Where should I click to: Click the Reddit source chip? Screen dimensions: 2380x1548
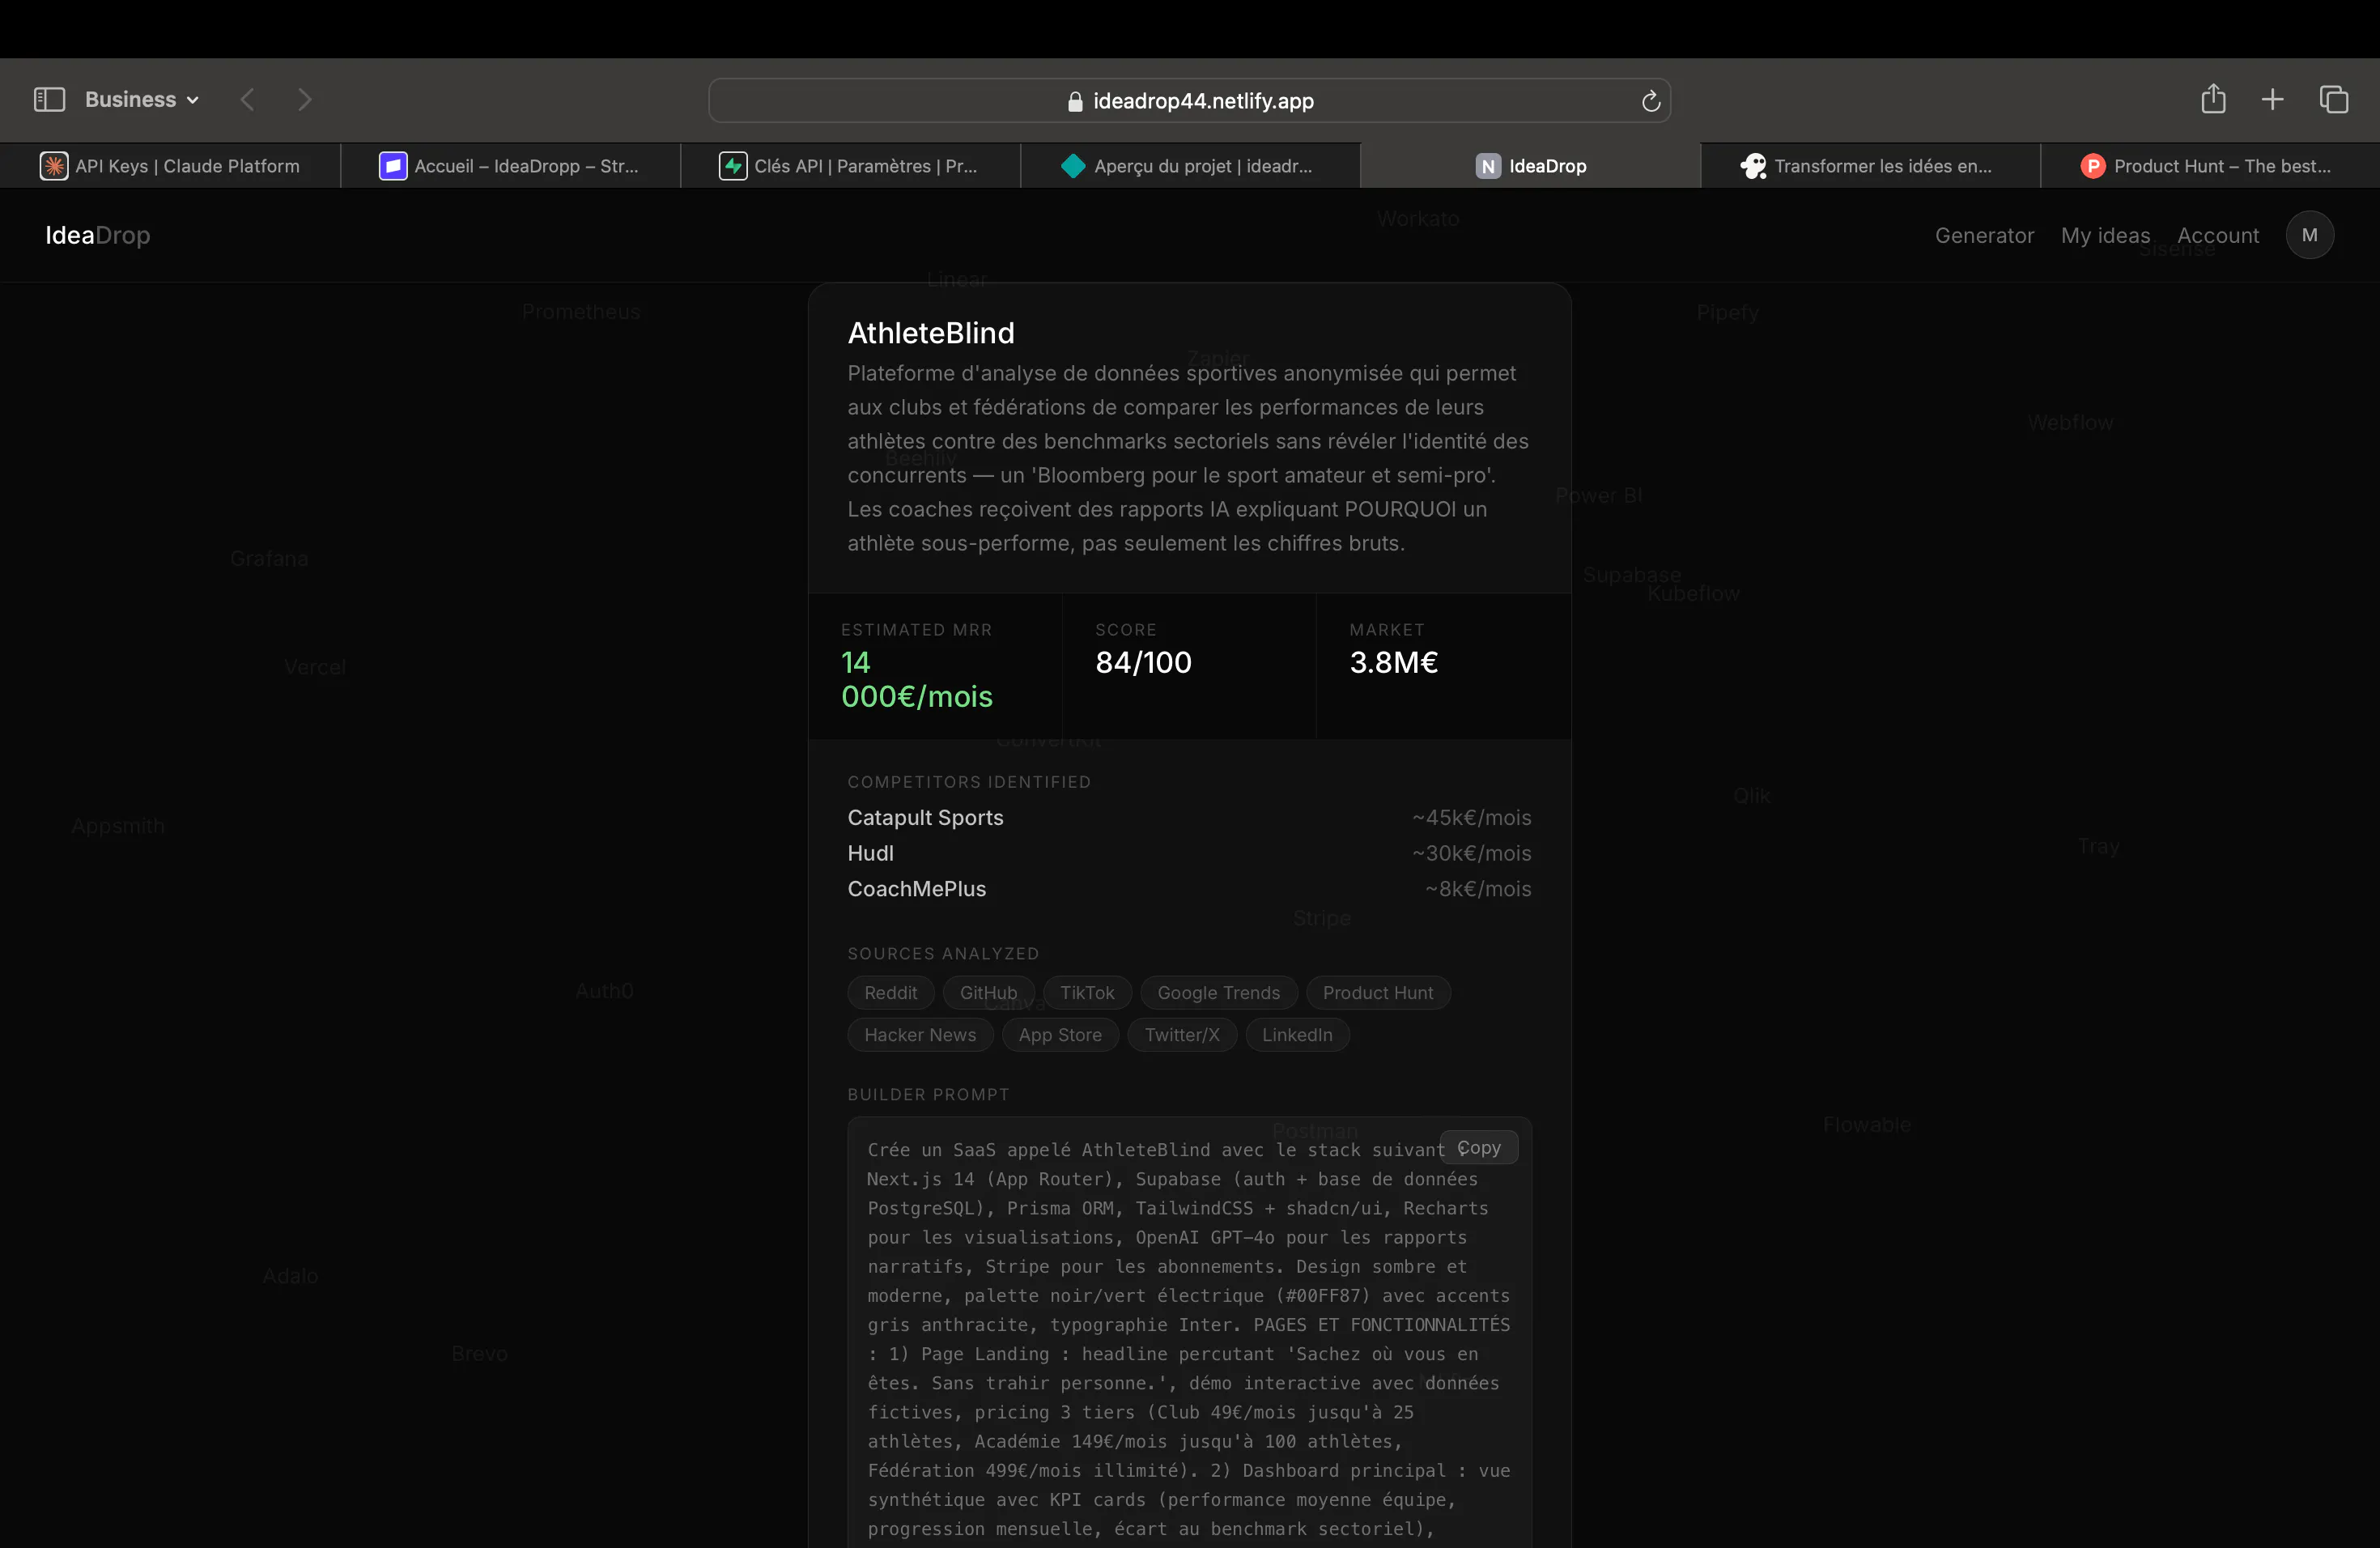[890, 993]
